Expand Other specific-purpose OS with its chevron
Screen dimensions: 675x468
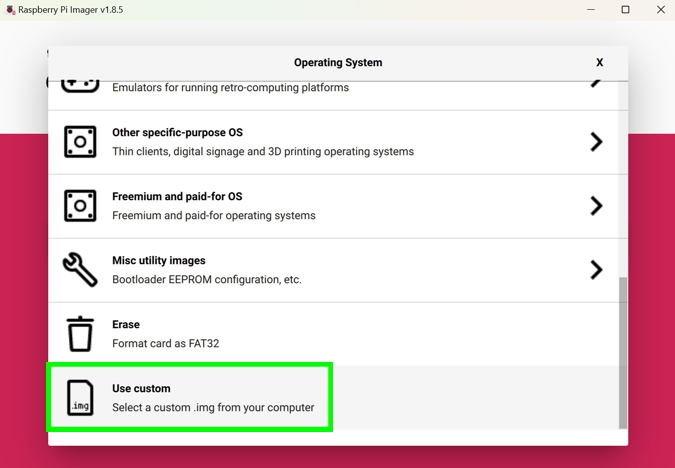(x=596, y=142)
